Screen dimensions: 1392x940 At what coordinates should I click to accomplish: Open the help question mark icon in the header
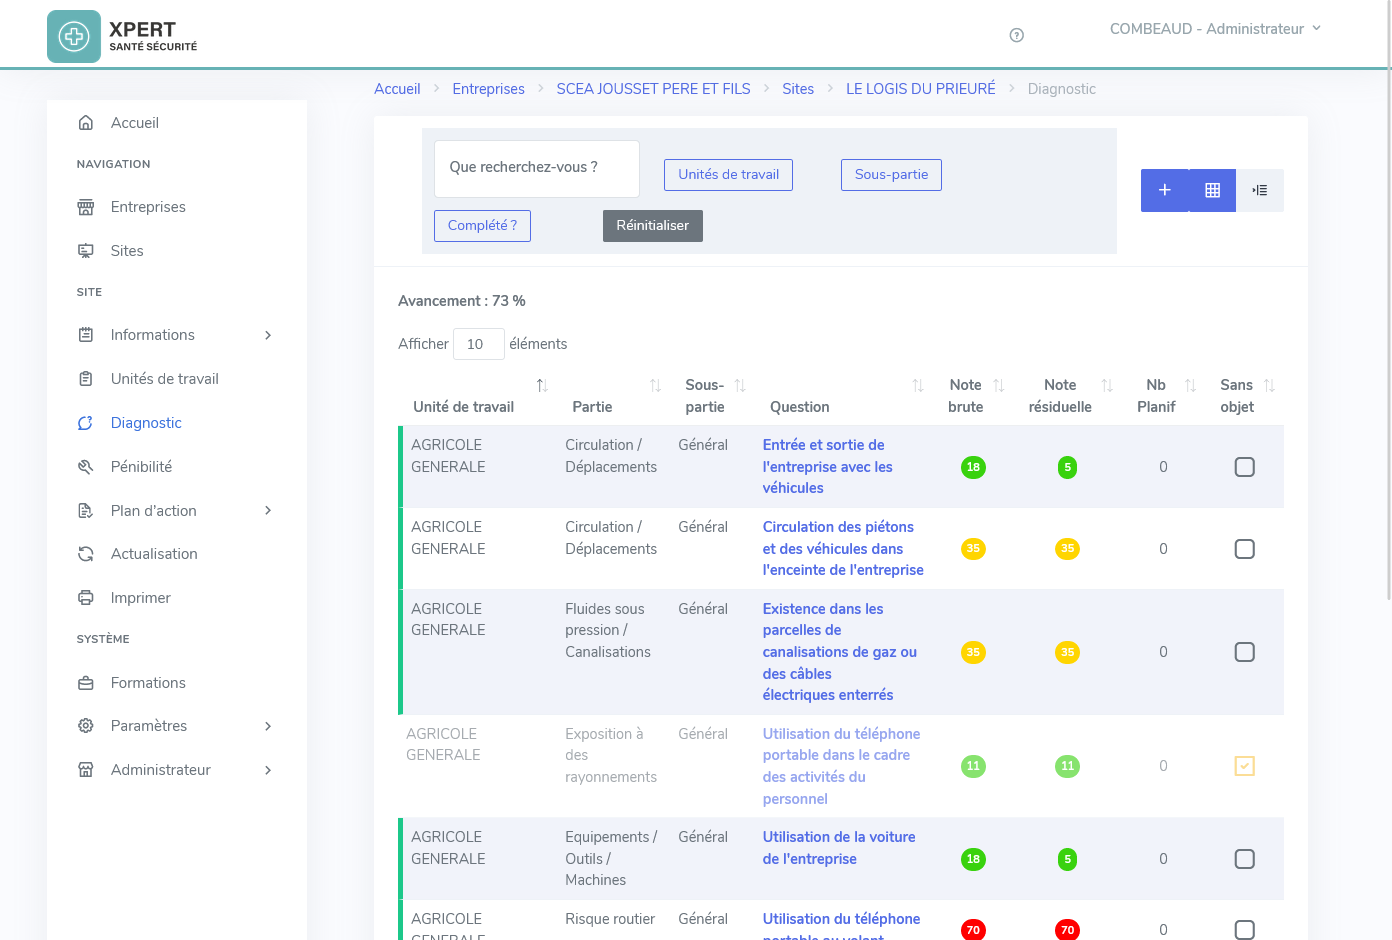(x=1016, y=34)
